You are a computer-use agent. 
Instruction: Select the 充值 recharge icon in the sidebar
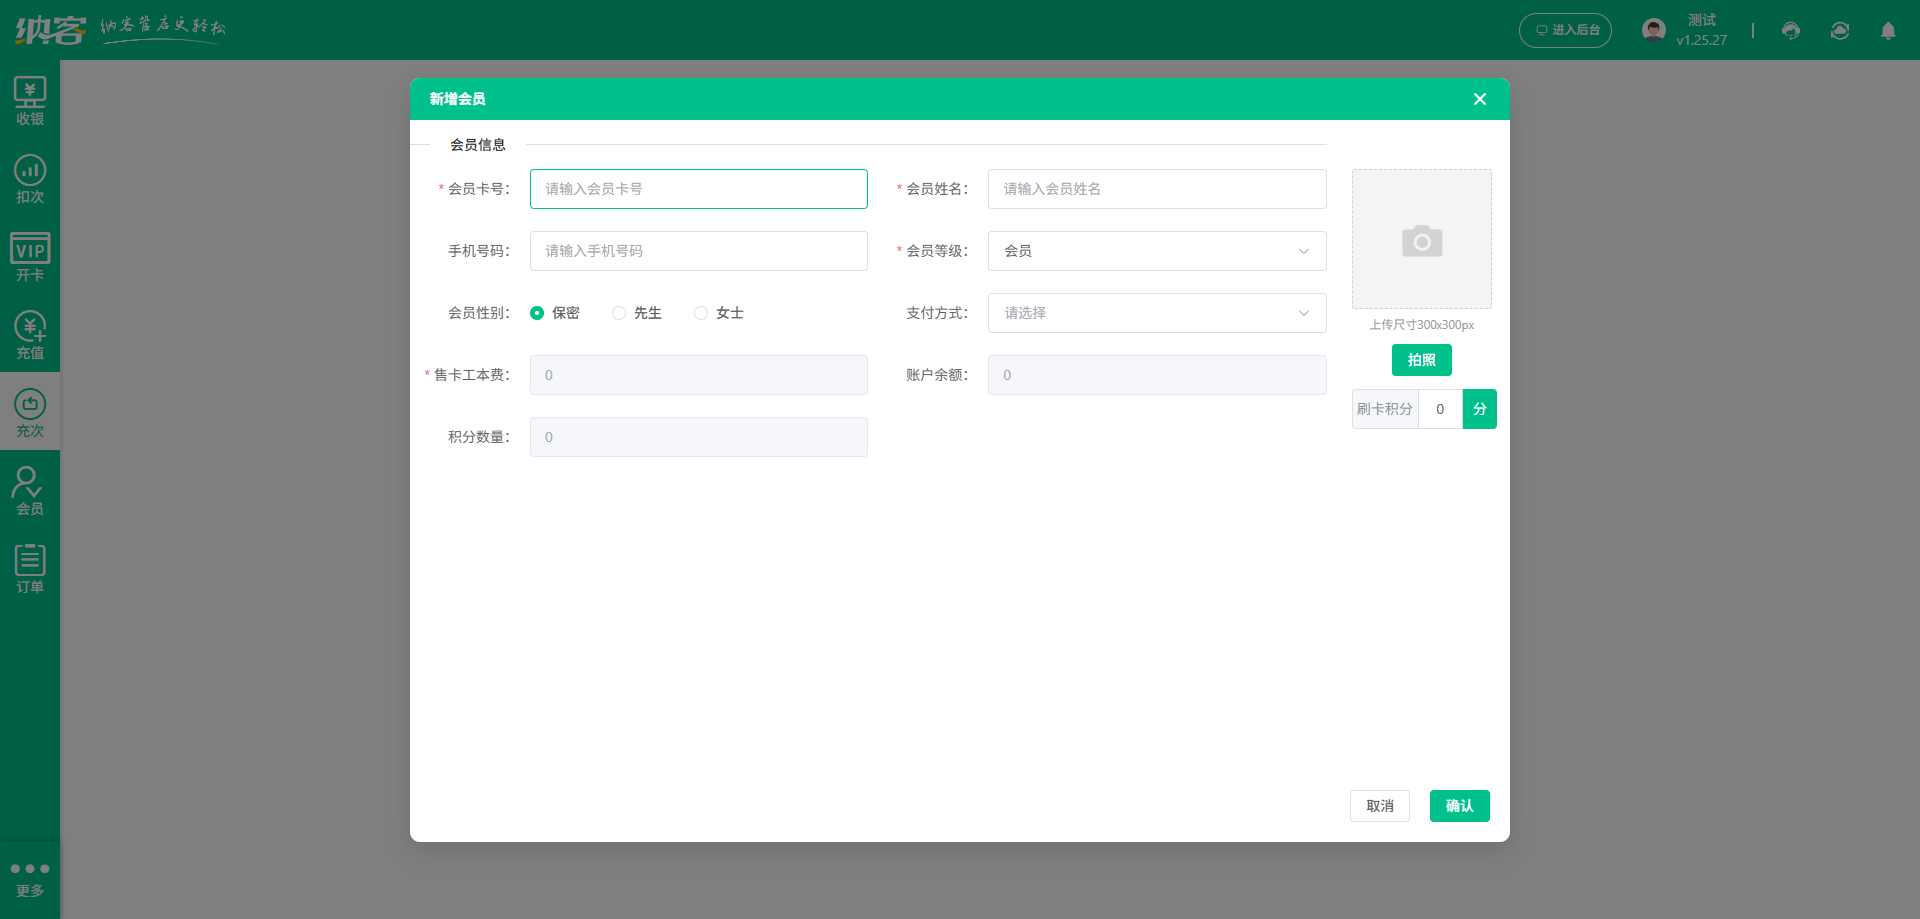[30, 334]
